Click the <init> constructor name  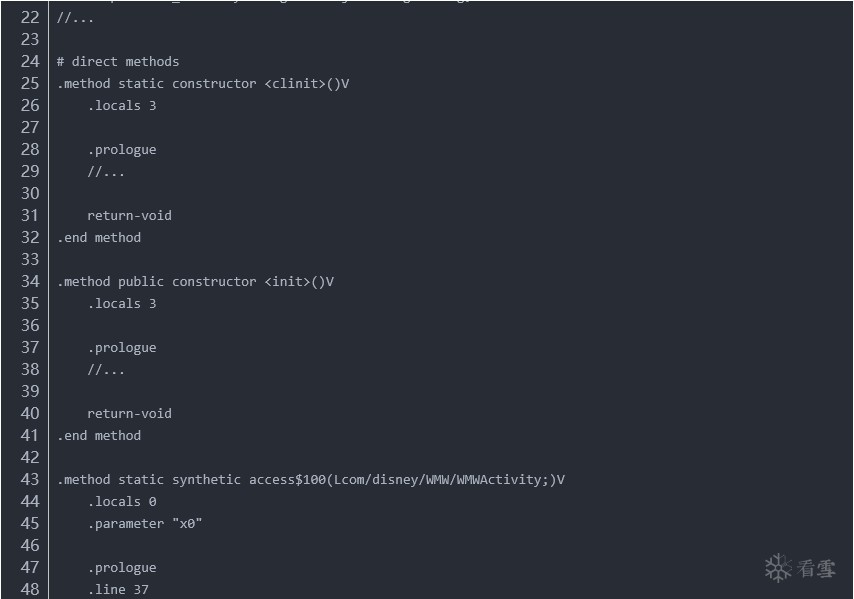pos(288,281)
